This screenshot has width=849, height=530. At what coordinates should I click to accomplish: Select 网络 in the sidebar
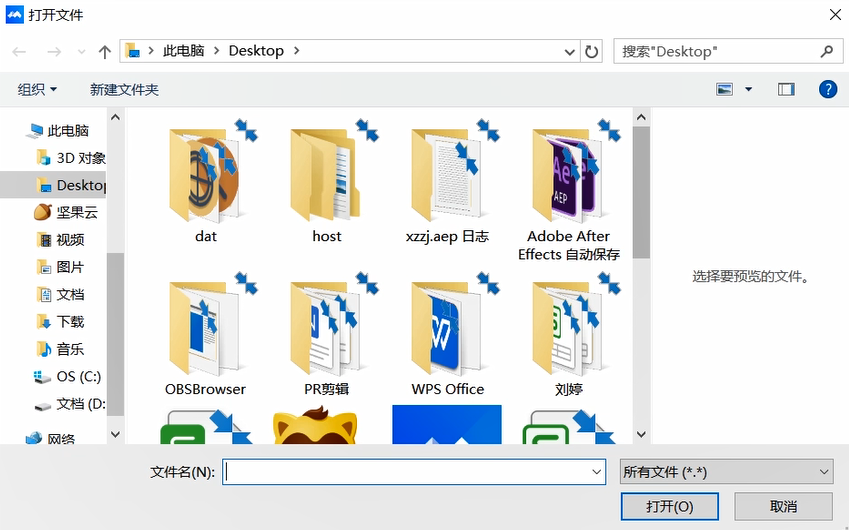click(x=51, y=437)
